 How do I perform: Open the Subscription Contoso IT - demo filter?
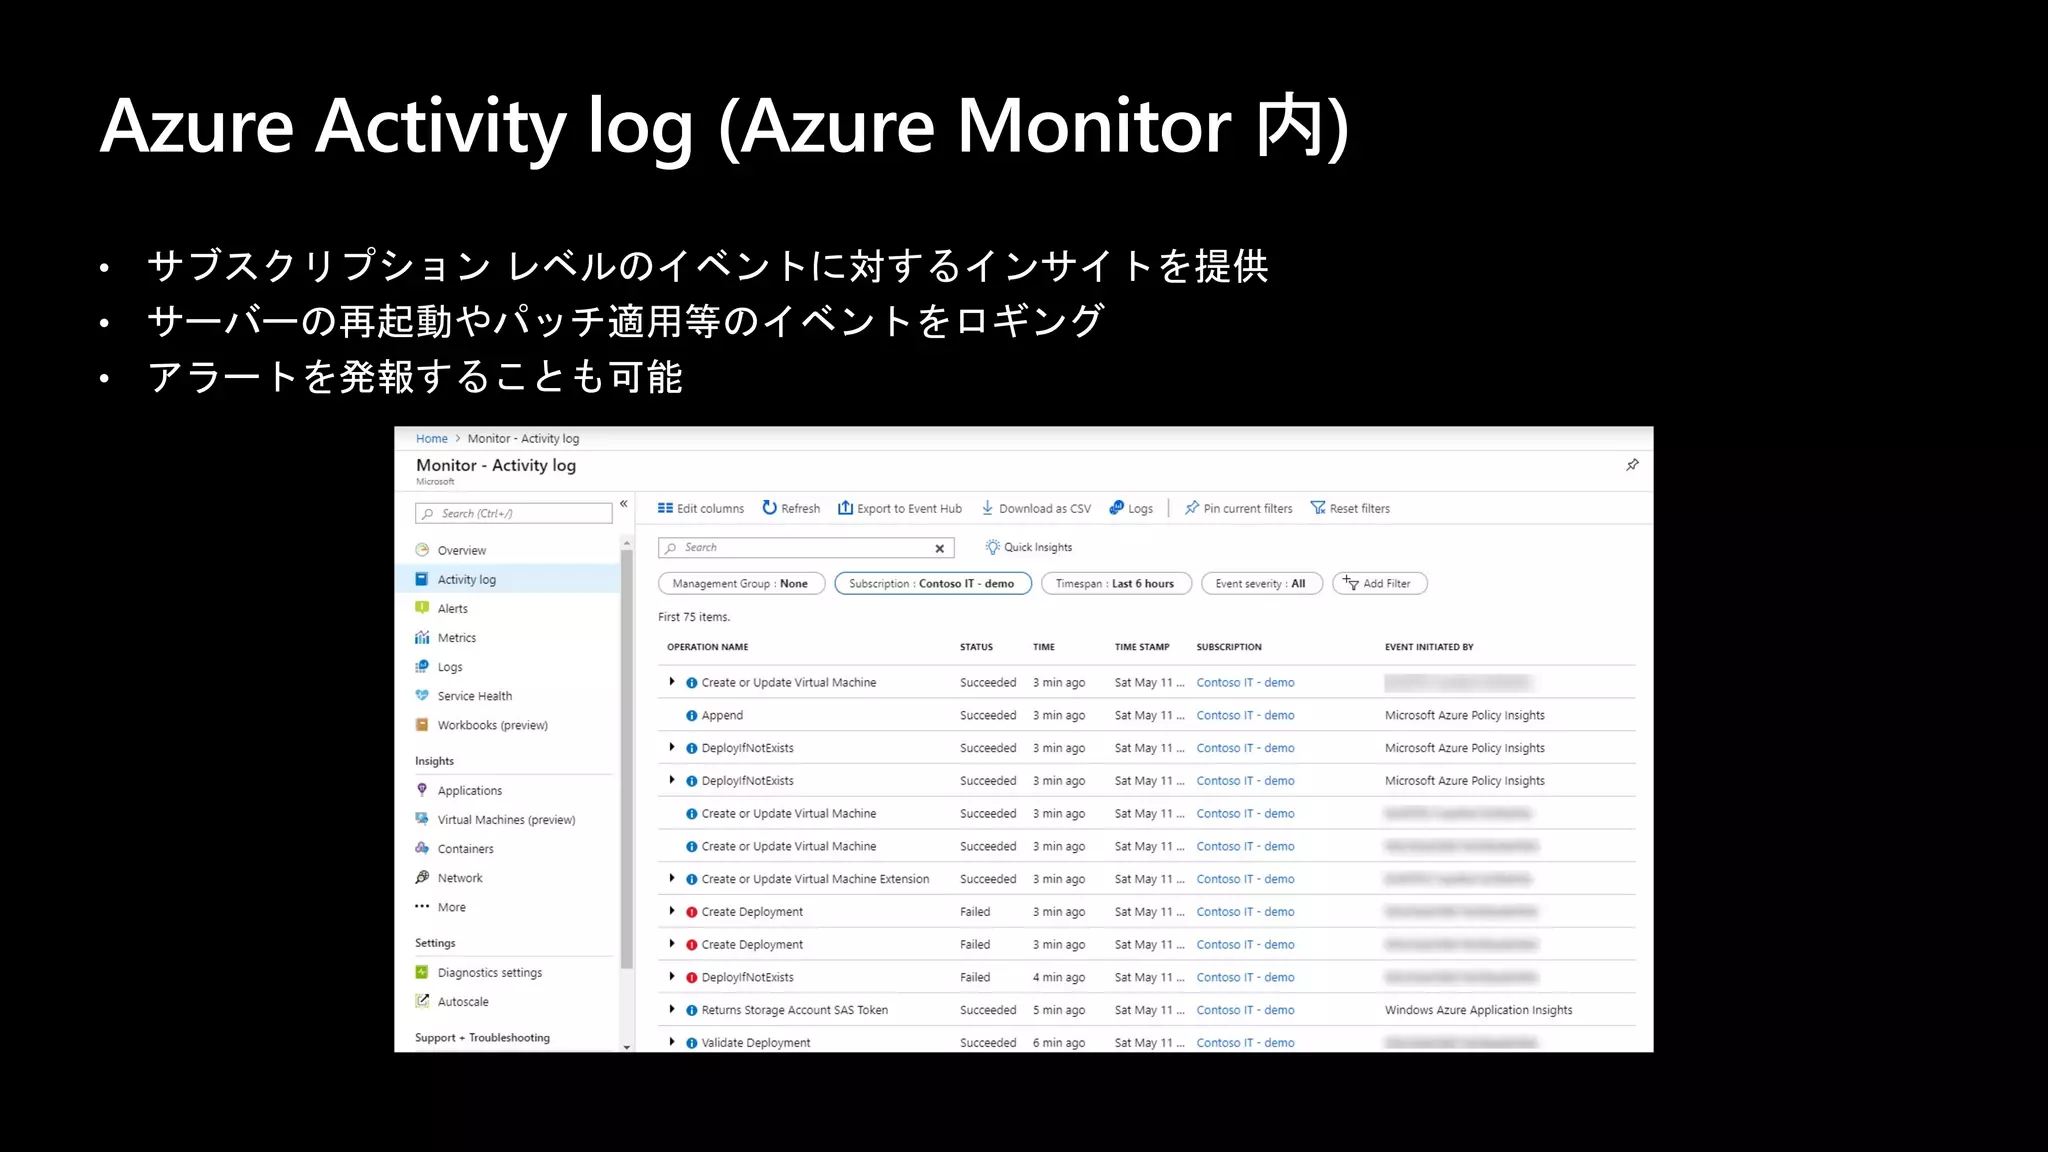pos(933,583)
